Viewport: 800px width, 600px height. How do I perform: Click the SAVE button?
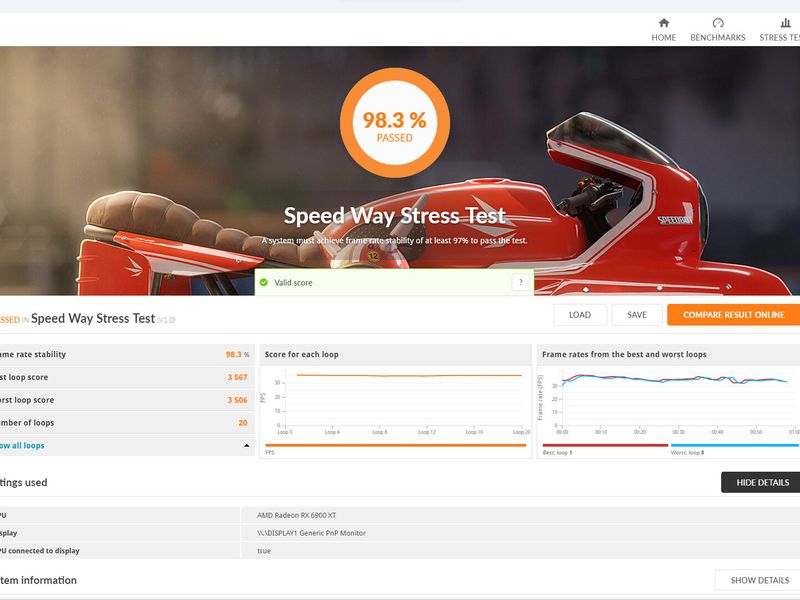pyautogui.click(x=636, y=315)
